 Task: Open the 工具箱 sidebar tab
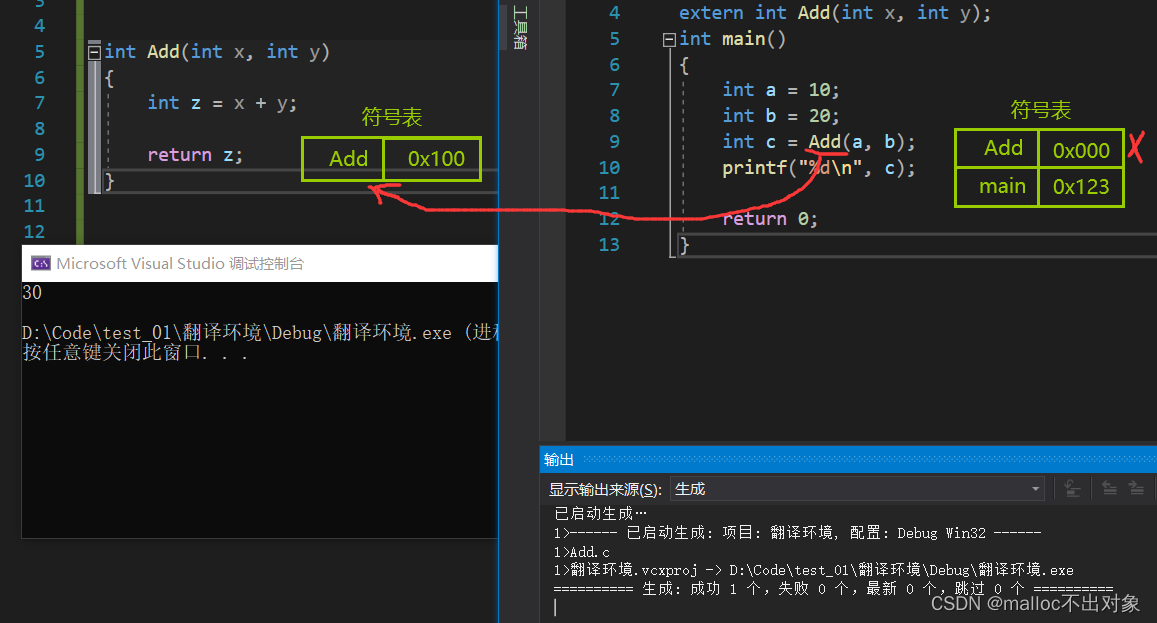point(519,28)
